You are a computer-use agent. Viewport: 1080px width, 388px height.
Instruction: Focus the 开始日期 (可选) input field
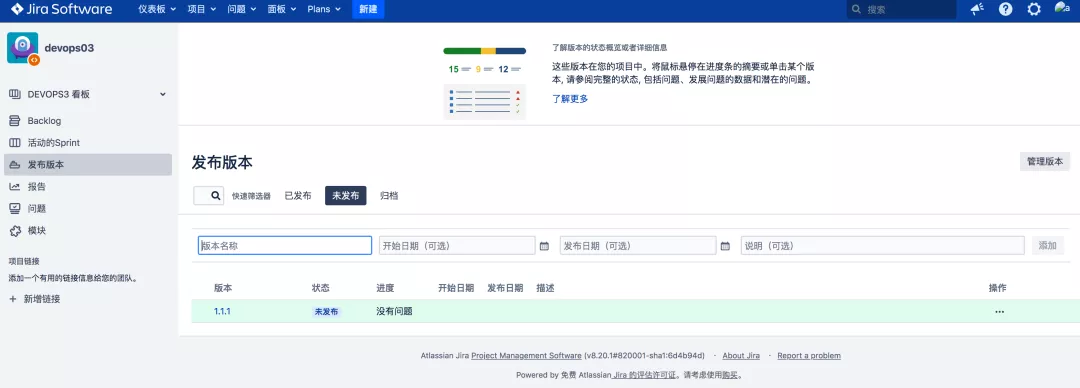[x=457, y=245]
